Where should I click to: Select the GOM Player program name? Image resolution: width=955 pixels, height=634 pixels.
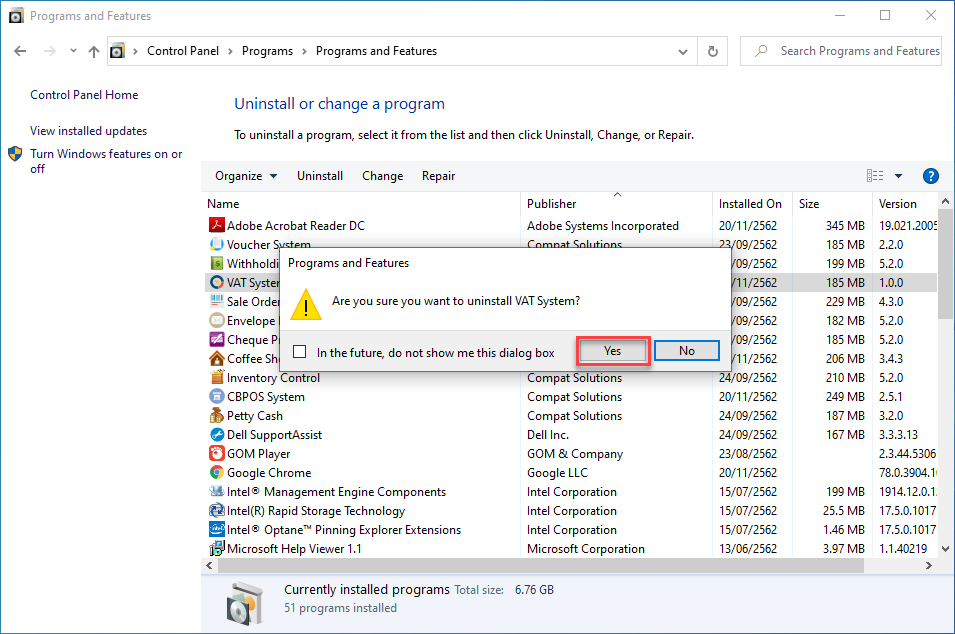[258, 454]
